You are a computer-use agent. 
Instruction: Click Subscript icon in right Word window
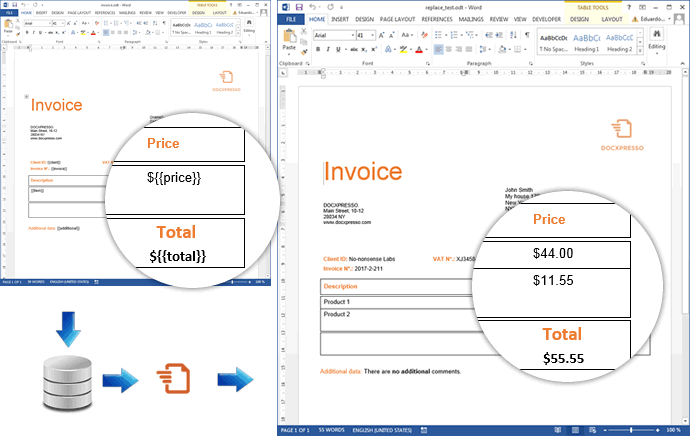(364, 49)
